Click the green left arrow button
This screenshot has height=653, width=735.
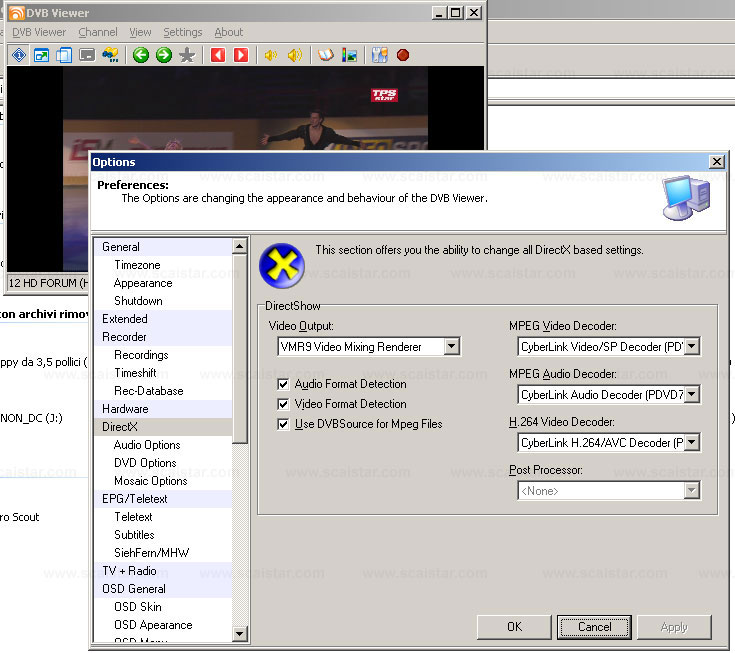coord(141,55)
